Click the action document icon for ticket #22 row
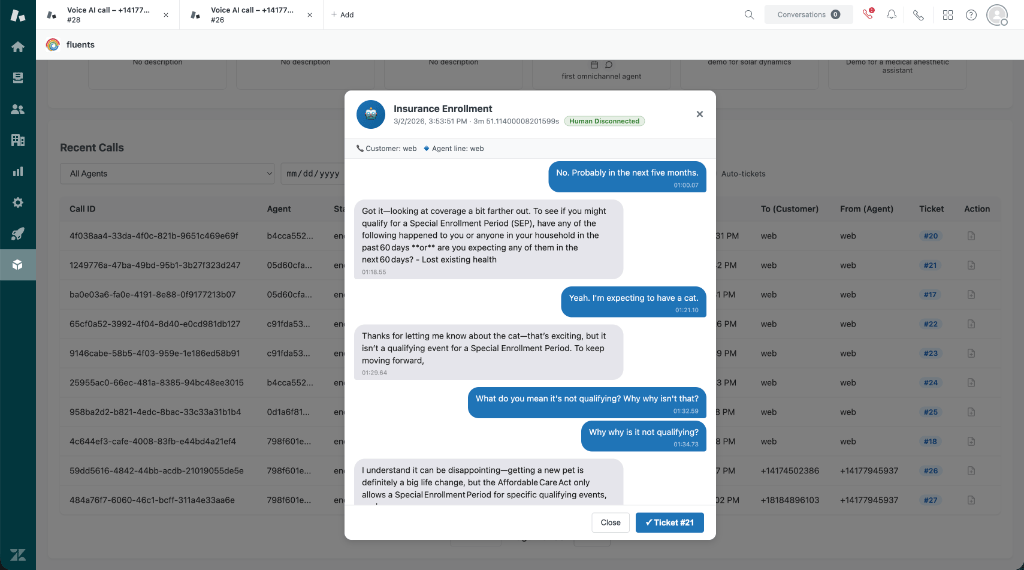This screenshot has width=1024, height=570. pyautogui.click(x=971, y=324)
